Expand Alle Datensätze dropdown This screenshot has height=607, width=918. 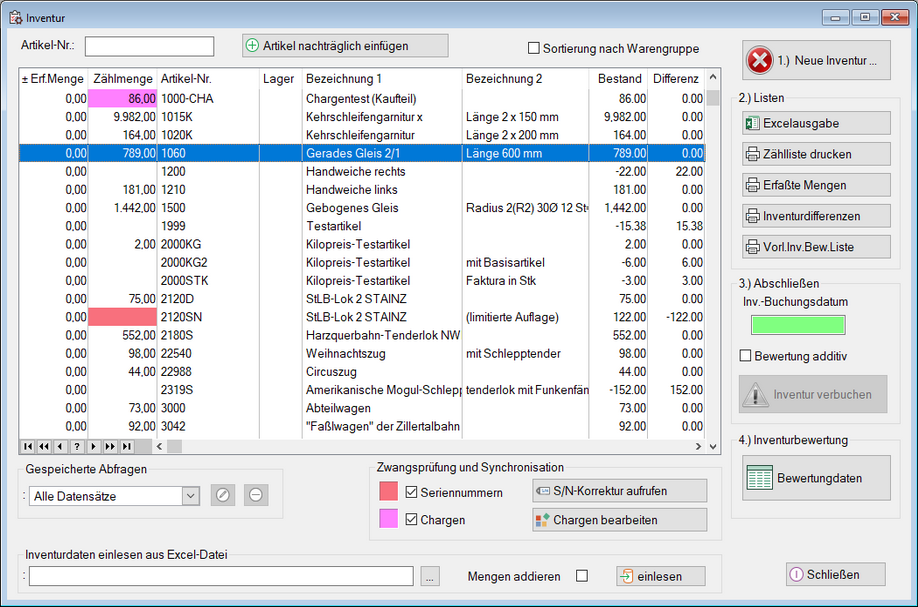coord(190,496)
